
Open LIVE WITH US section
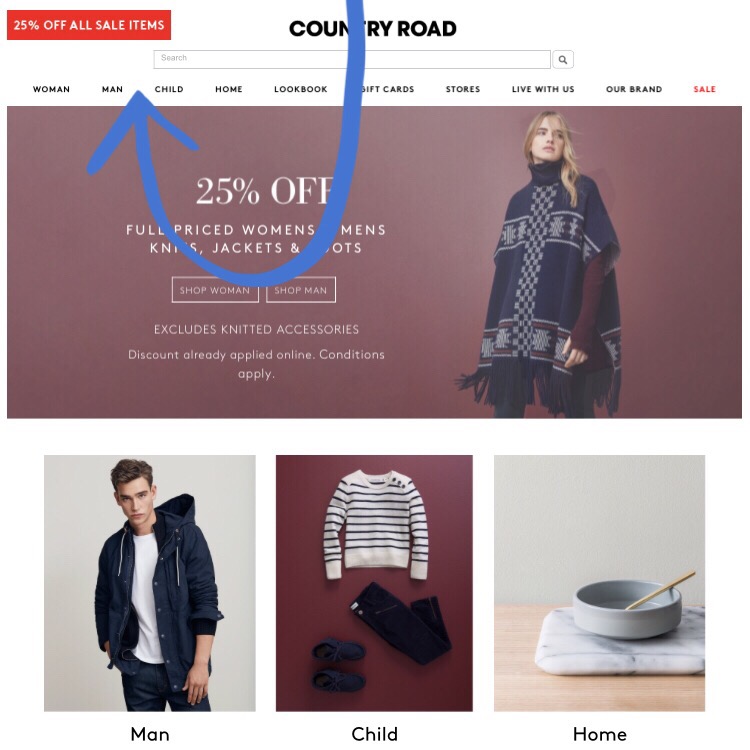coord(543,89)
